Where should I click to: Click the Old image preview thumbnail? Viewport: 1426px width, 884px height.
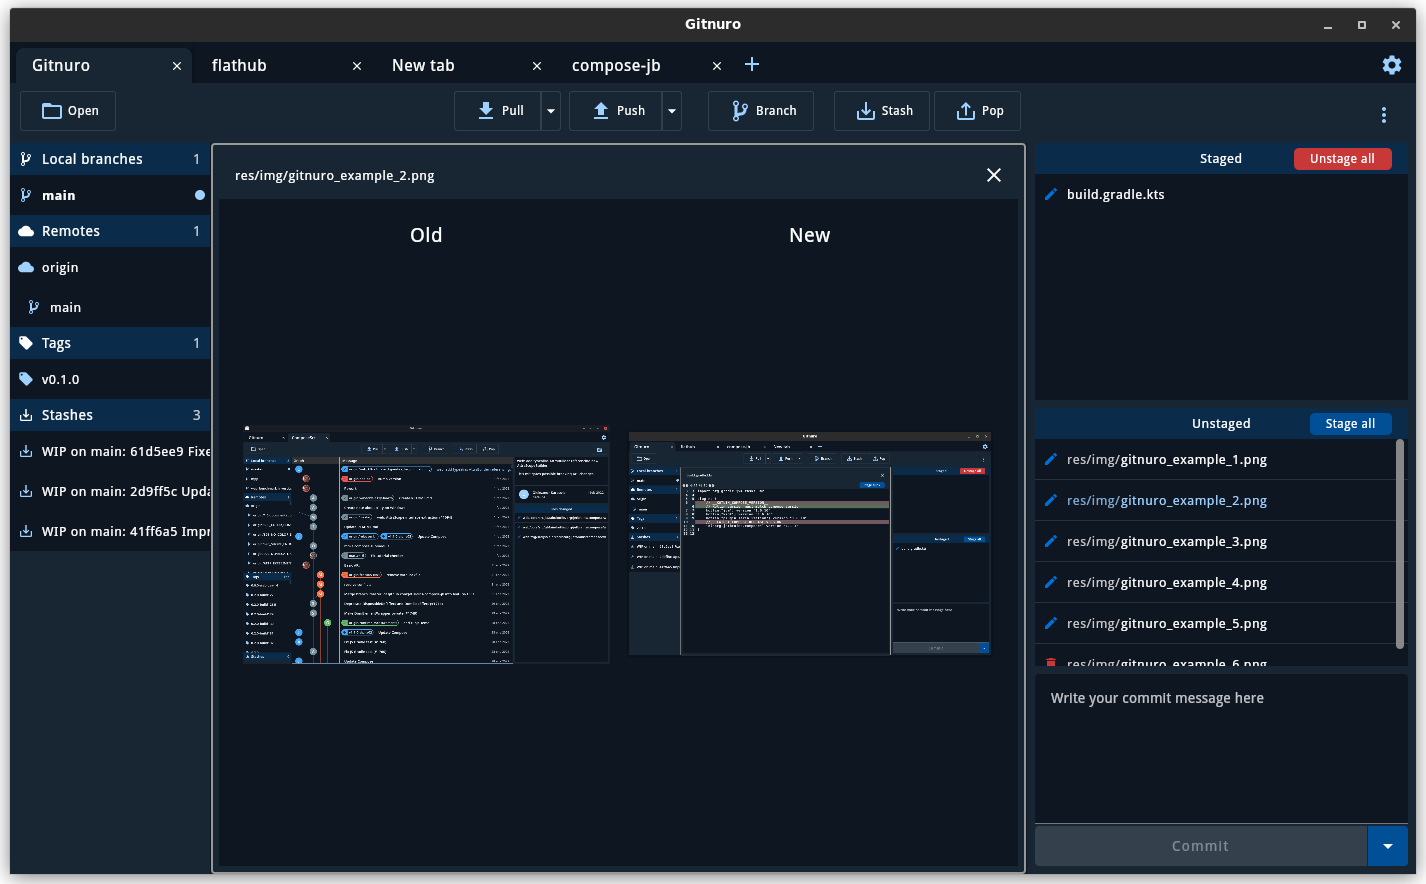click(426, 544)
